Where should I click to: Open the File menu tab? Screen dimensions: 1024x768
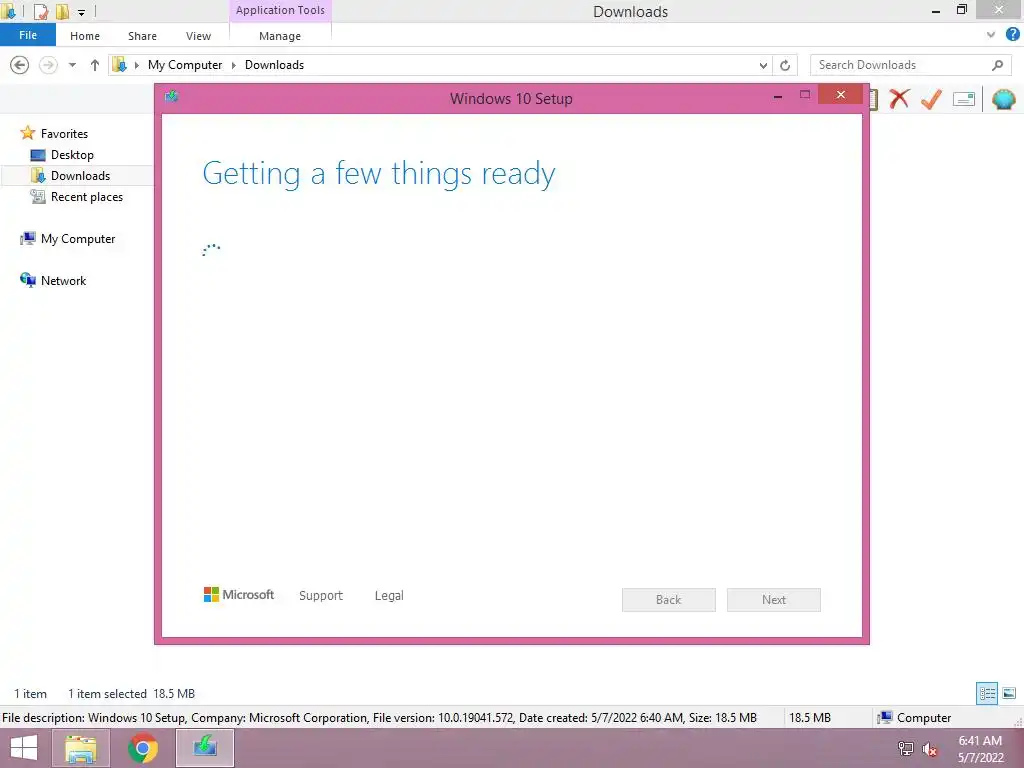tap(27, 35)
